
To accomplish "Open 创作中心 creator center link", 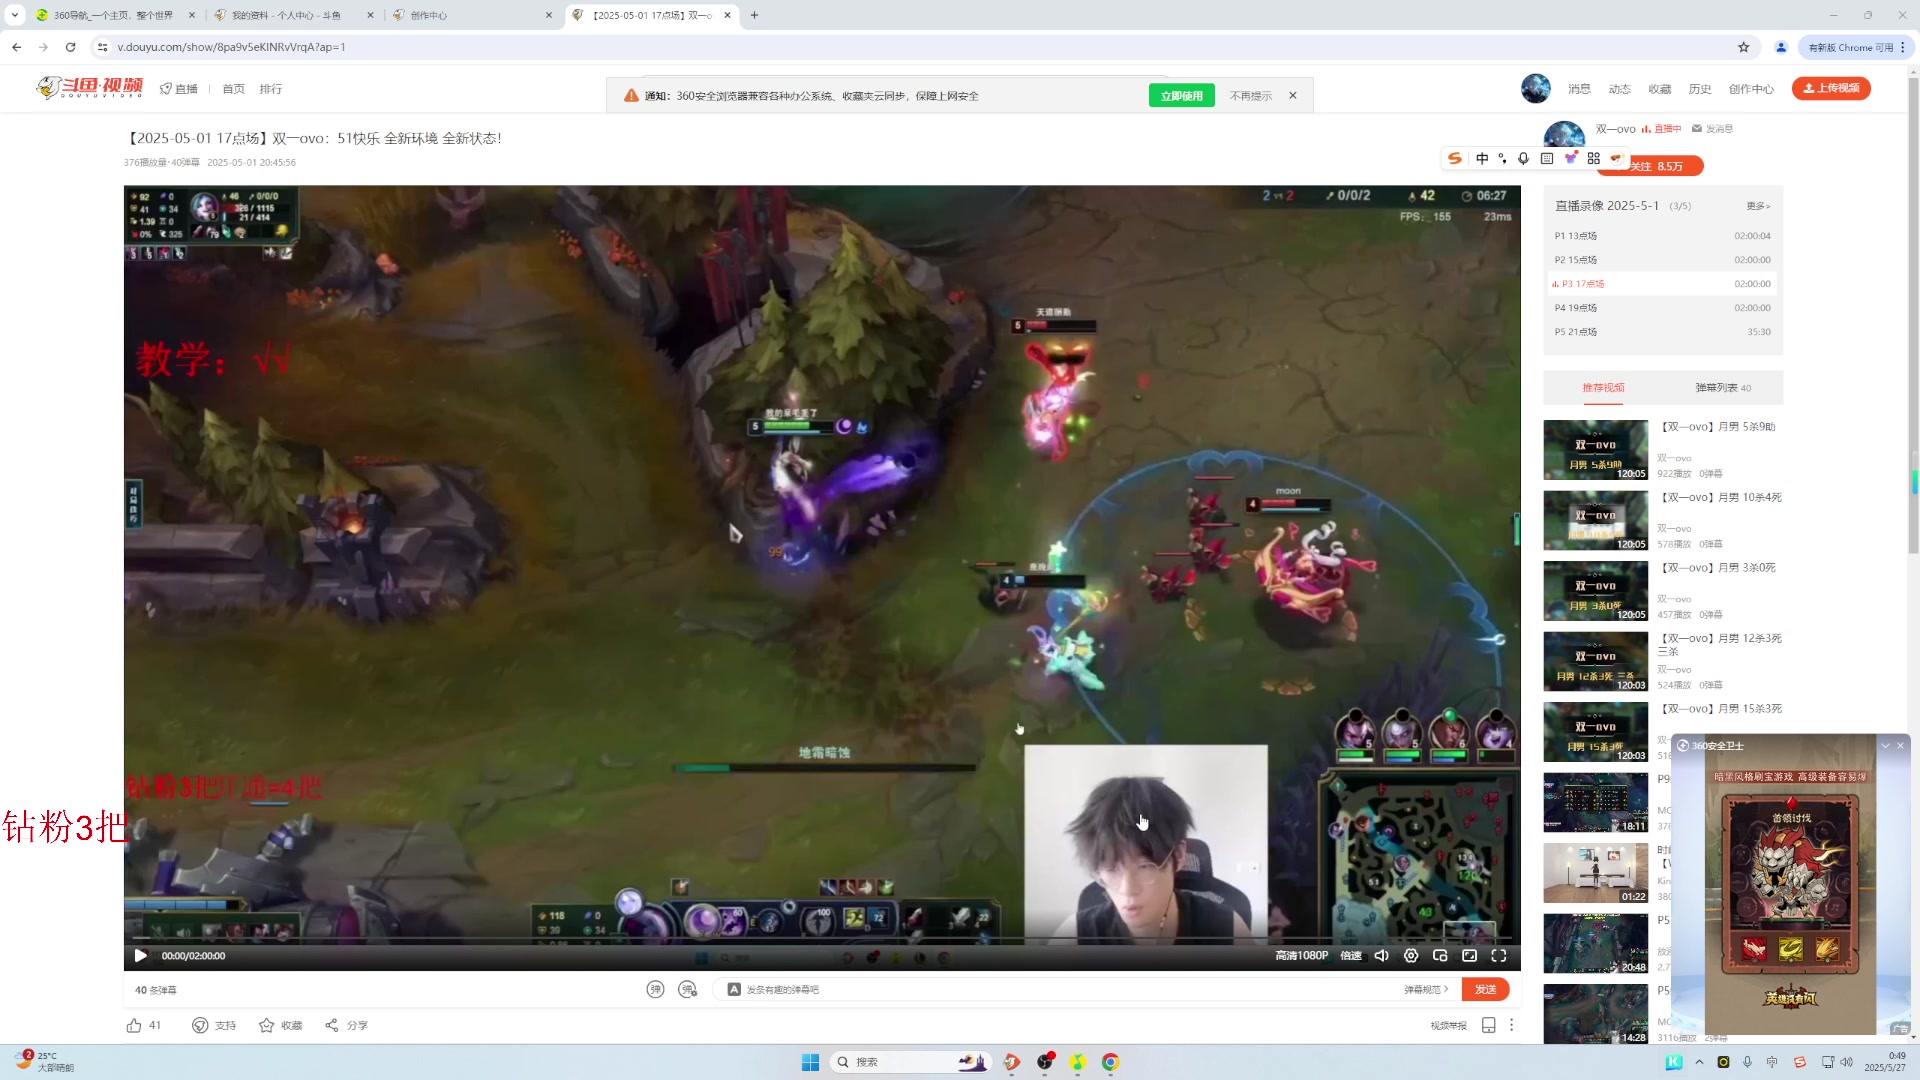I will pyautogui.click(x=1751, y=89).
